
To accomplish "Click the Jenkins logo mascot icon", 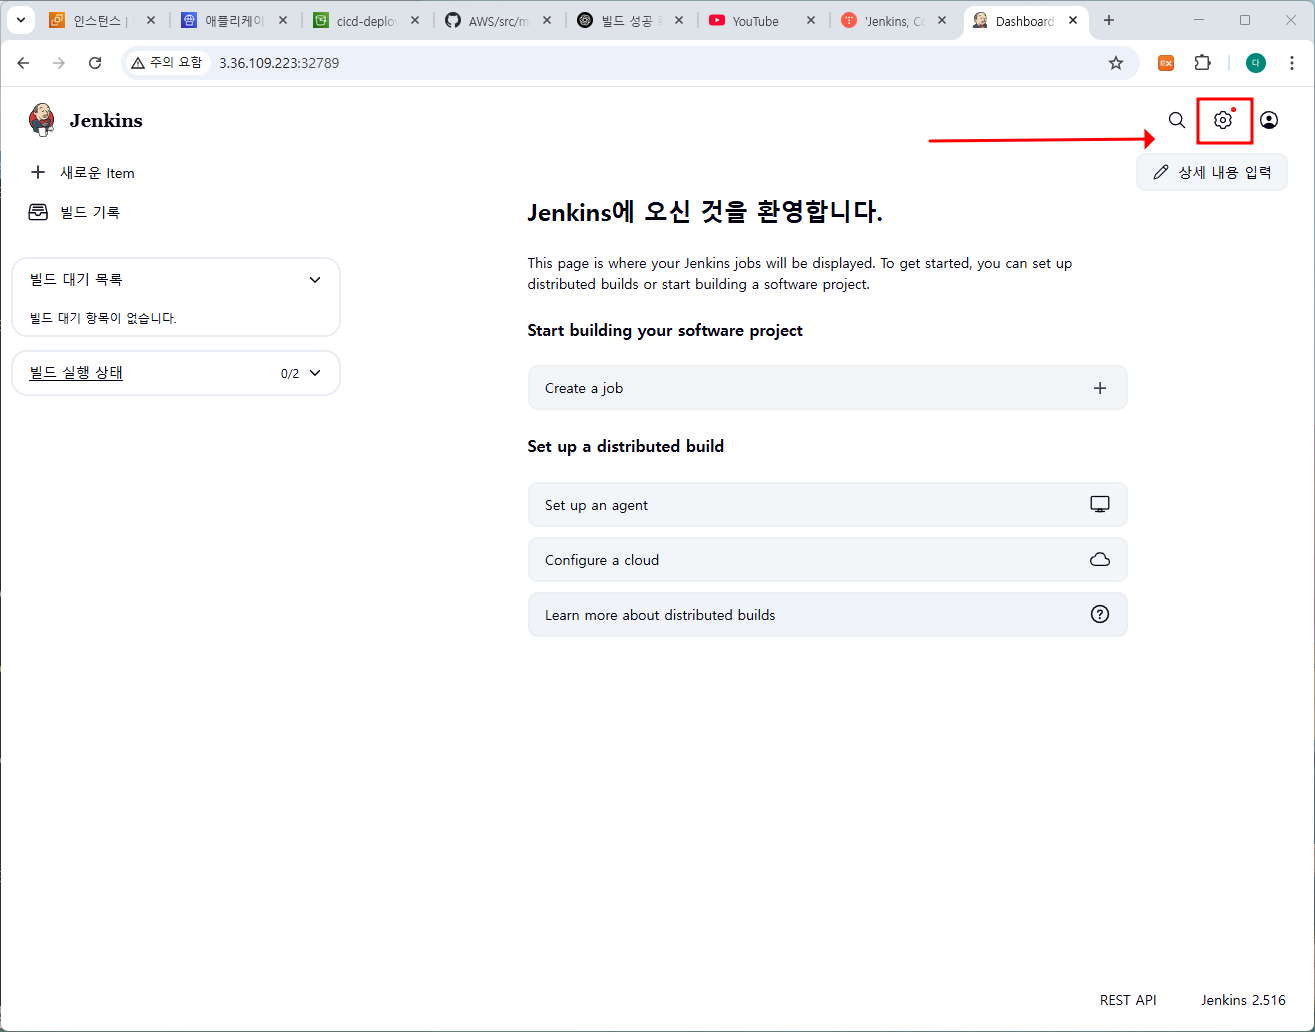I will (42, 120).
